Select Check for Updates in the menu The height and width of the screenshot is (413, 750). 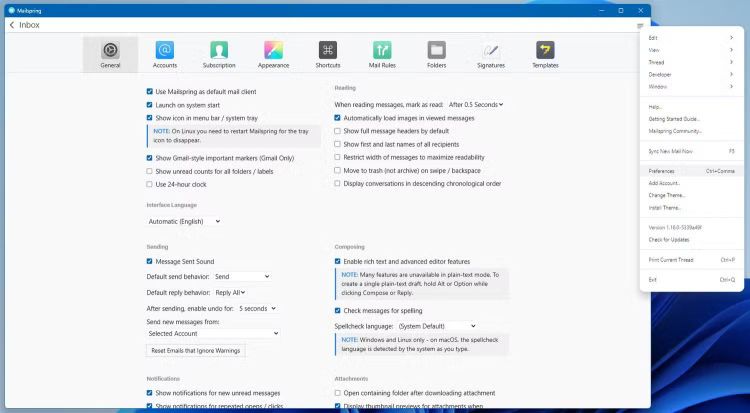pos(670,239)
